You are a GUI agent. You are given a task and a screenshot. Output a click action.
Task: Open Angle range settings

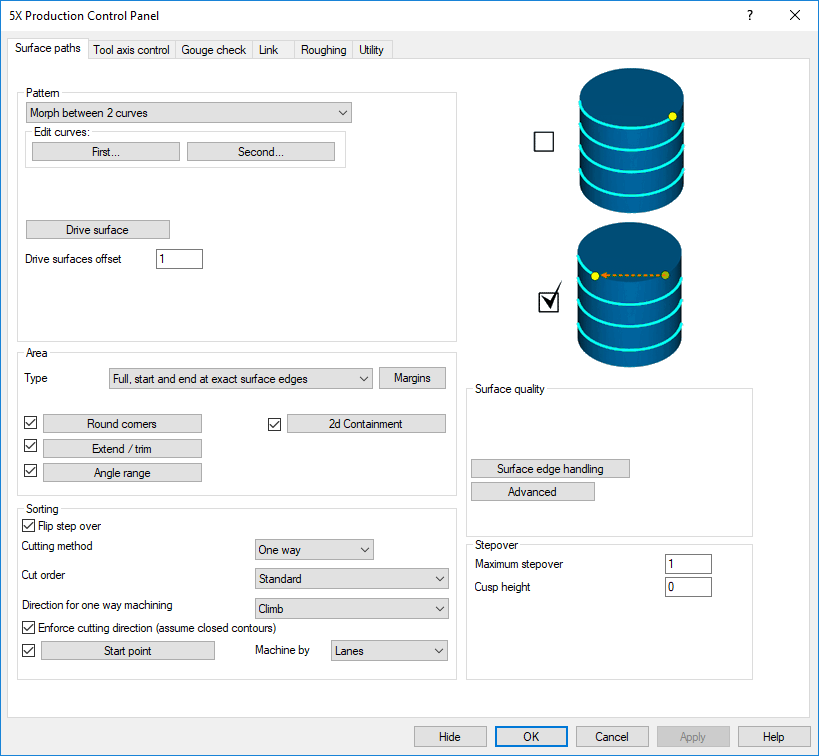pos(122,473)
